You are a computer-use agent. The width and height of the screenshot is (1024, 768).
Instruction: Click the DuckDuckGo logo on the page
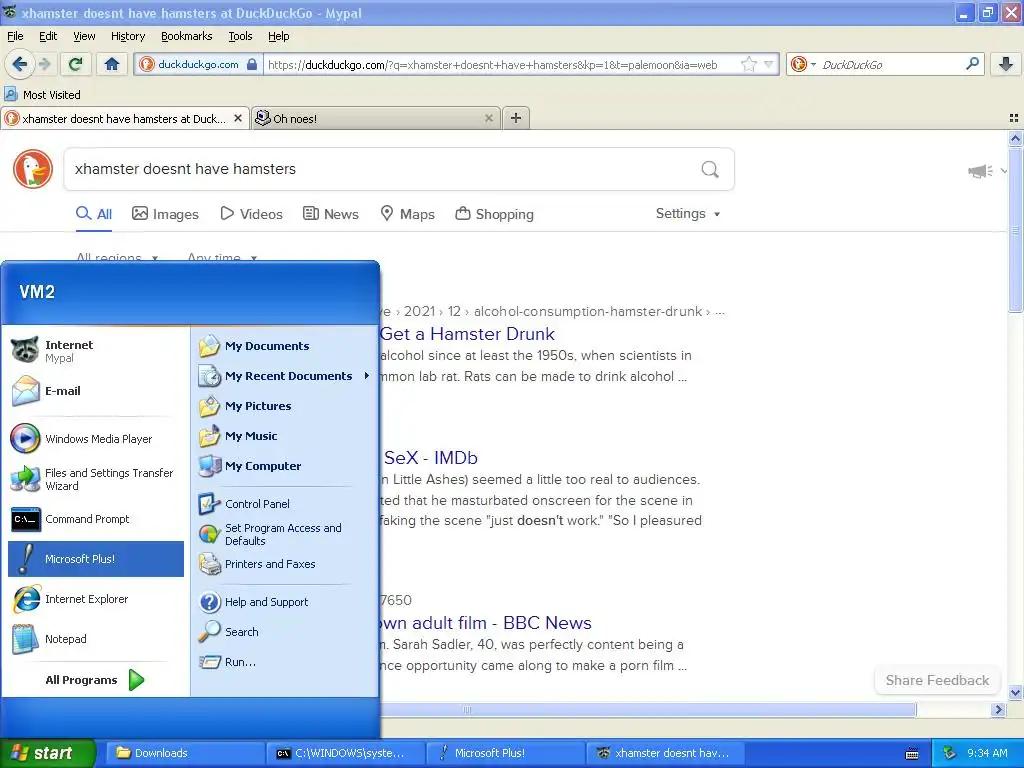(33, 169)
